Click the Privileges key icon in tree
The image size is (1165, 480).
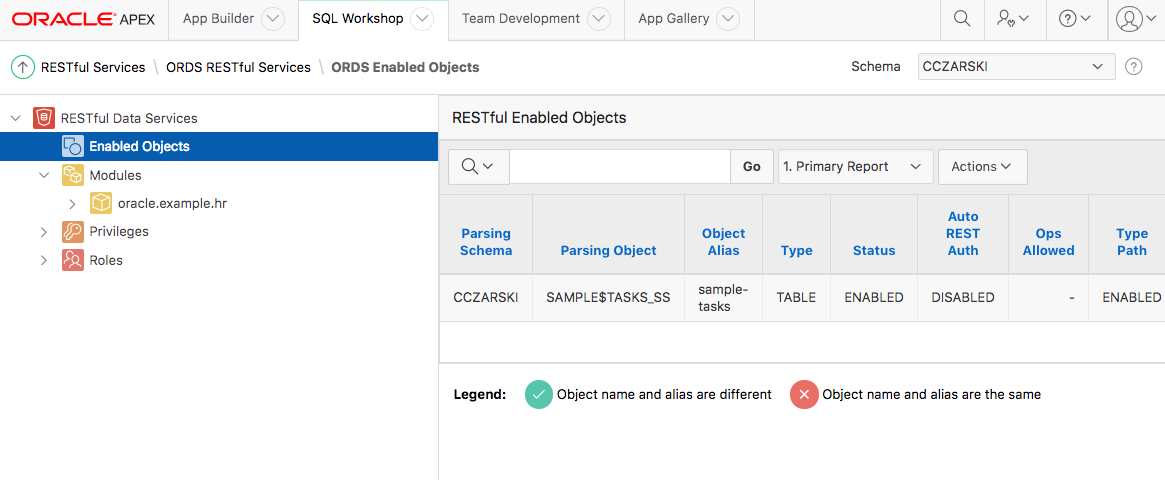[x=72, y=232]
